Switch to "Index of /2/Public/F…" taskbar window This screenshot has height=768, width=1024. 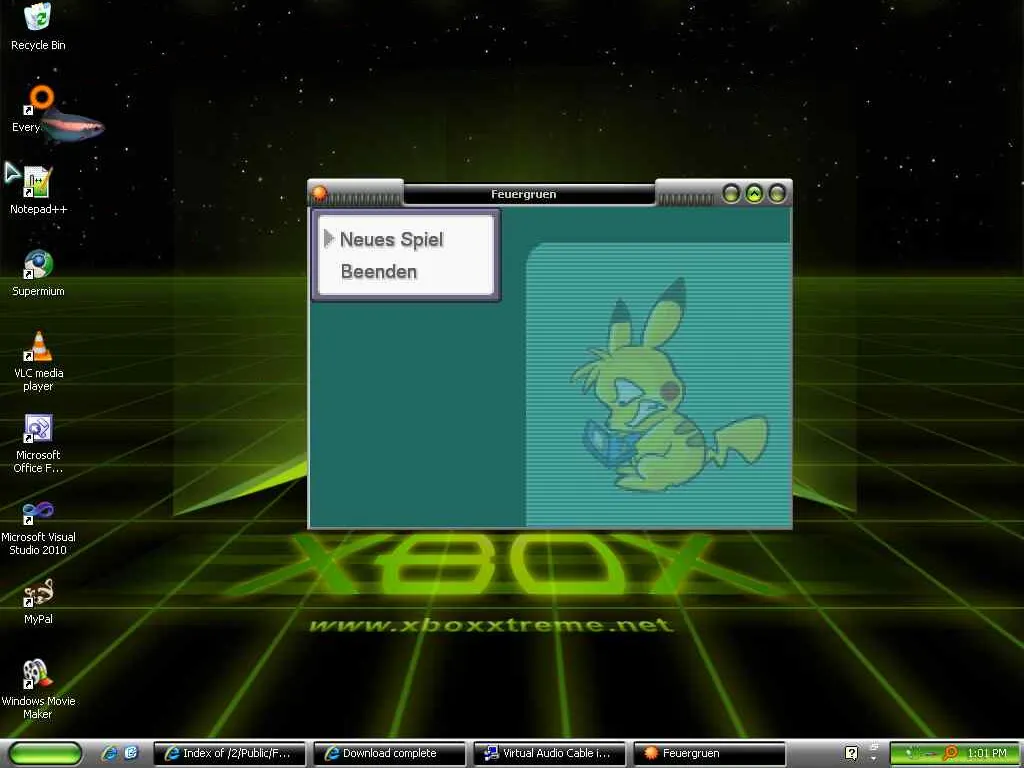pos(229,753)
